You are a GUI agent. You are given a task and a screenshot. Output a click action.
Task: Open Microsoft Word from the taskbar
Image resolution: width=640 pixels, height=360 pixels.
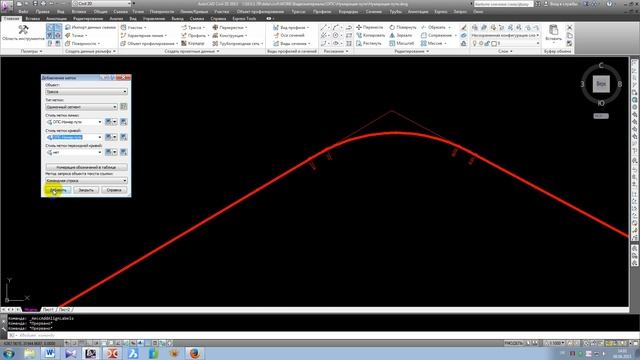coord(50,353)
